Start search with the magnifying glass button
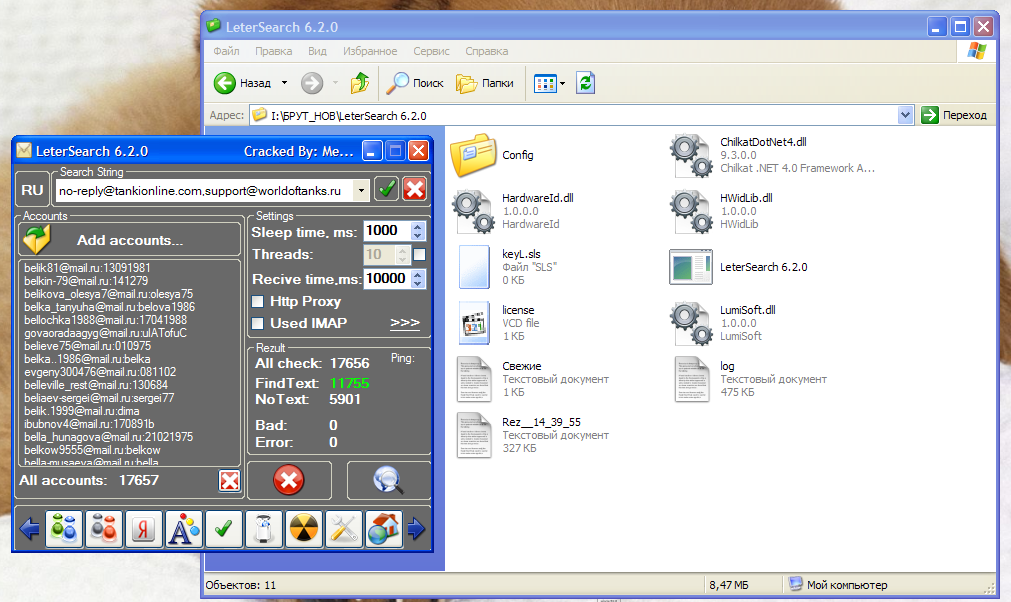The image size is (1011, 602). pos(388,480)
